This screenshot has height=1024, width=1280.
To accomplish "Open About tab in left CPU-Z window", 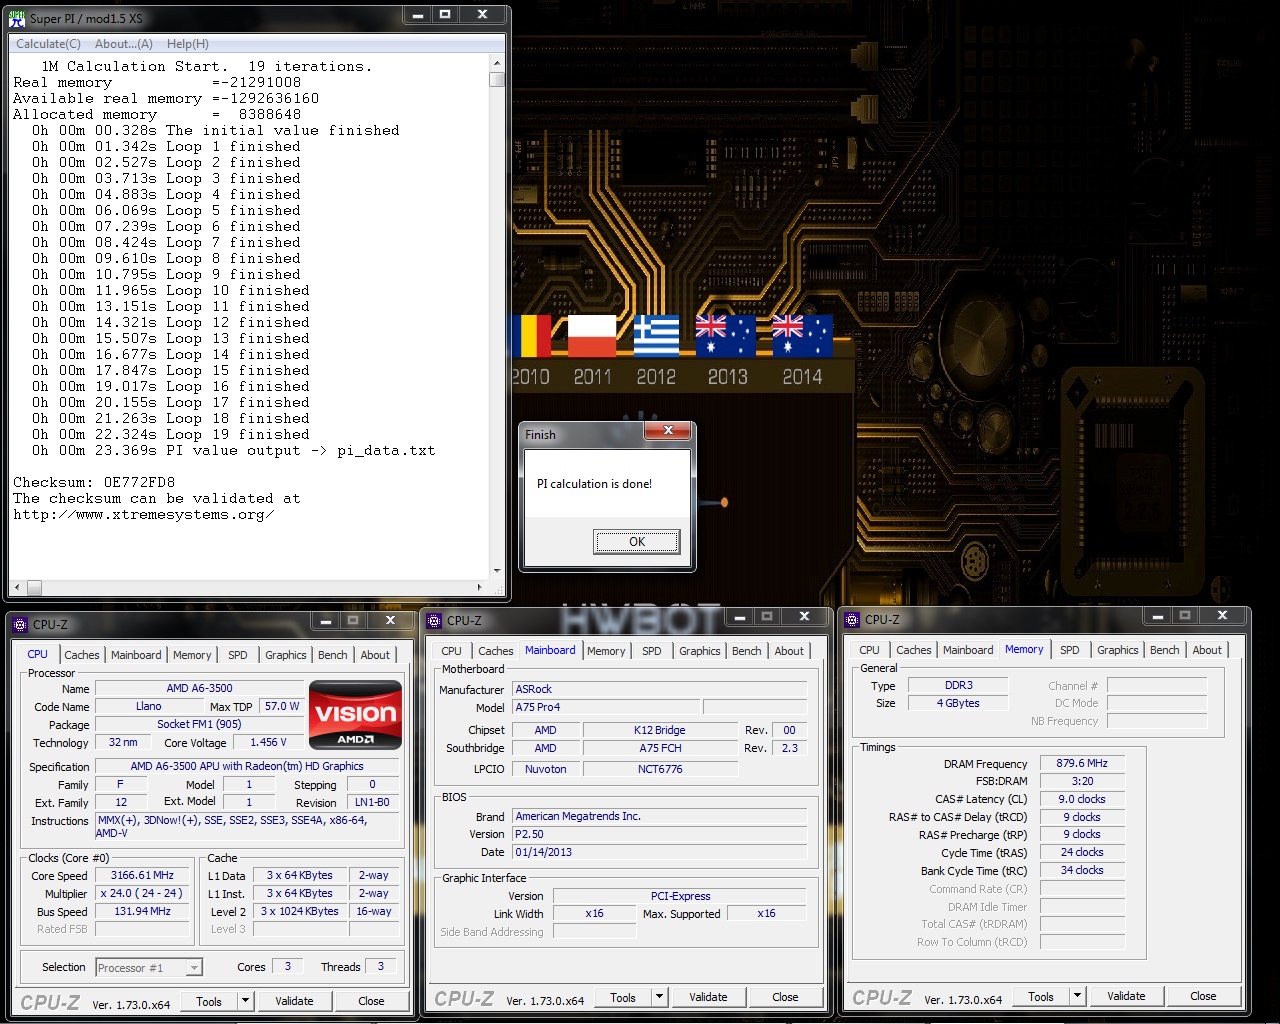I will [376, 655].
